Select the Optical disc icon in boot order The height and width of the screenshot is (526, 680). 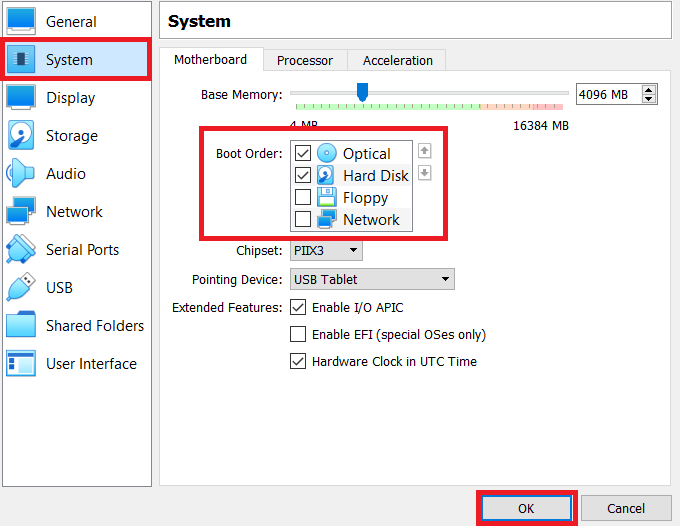click(327, 153)
